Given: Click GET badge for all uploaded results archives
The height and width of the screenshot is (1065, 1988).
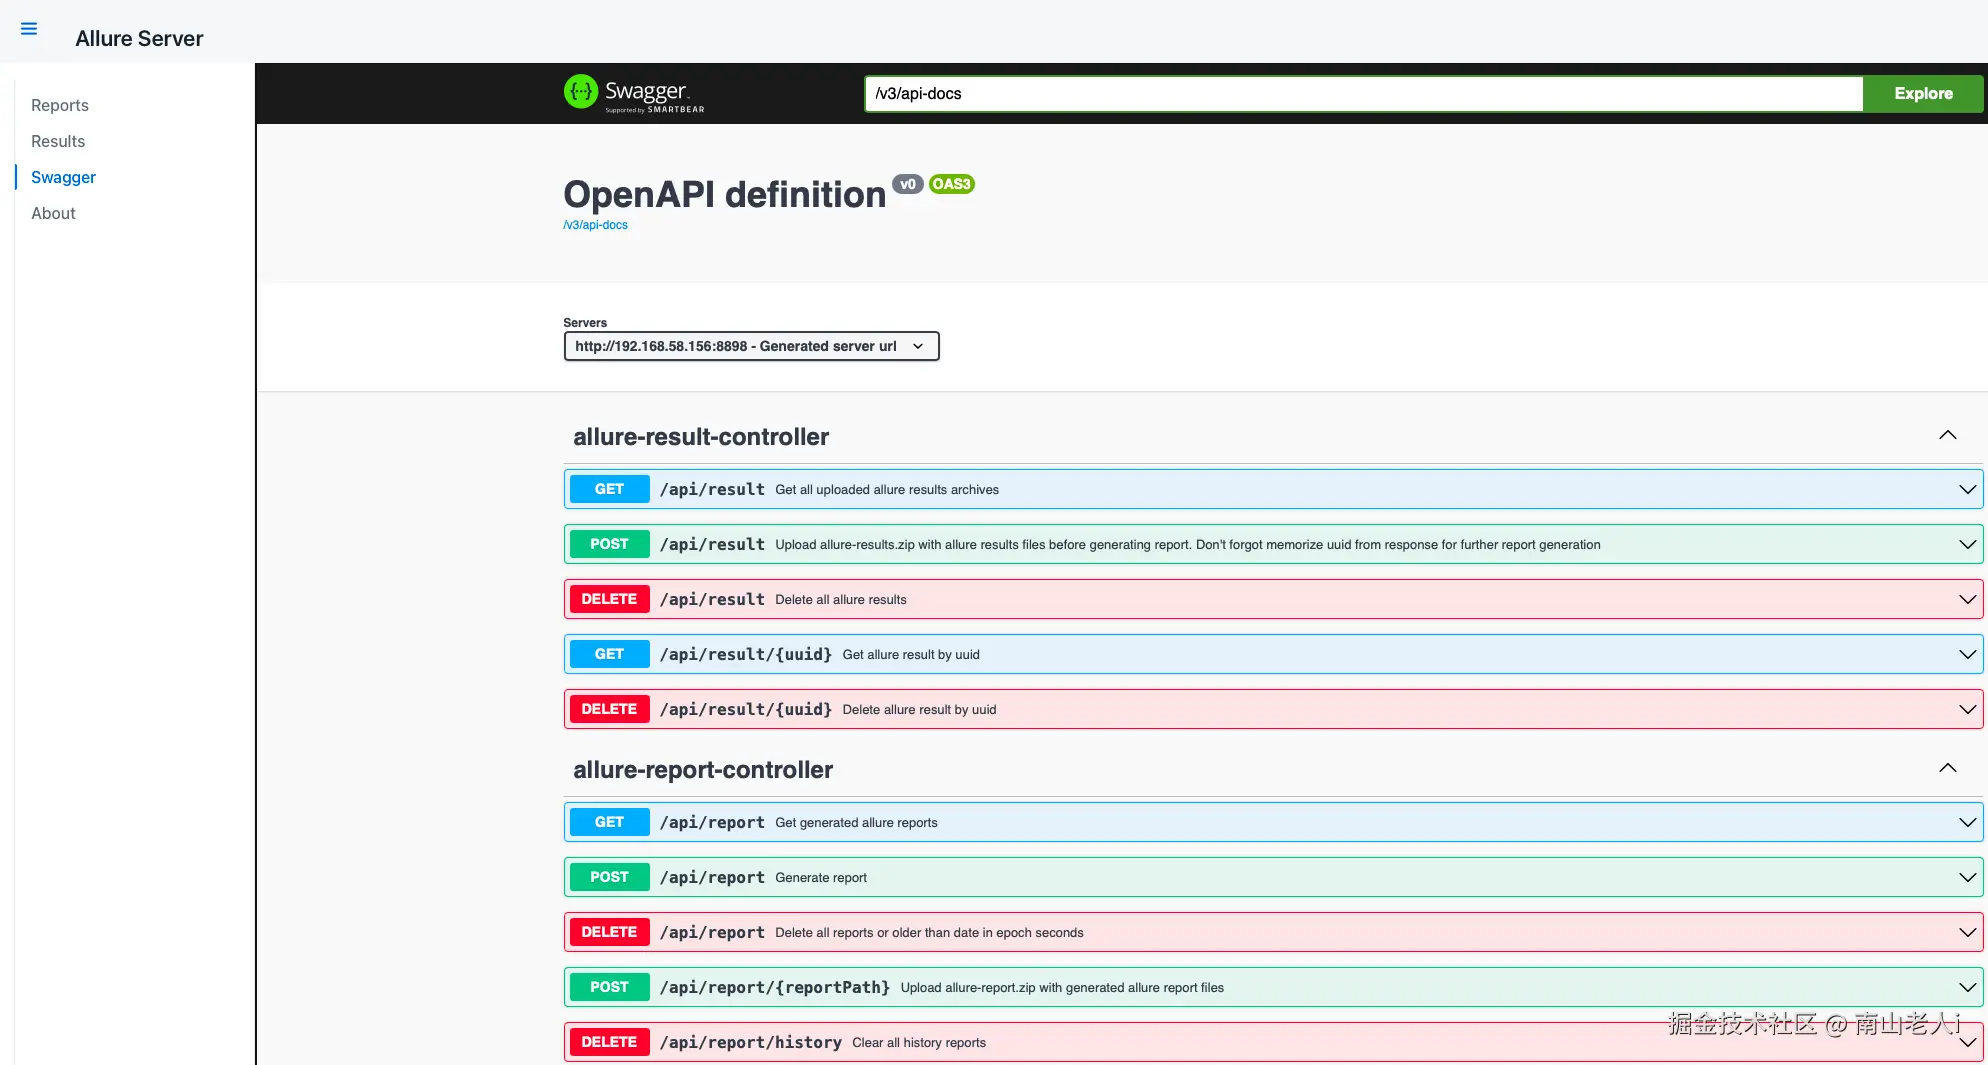Looking at the screenshot, I should point(609,489).
